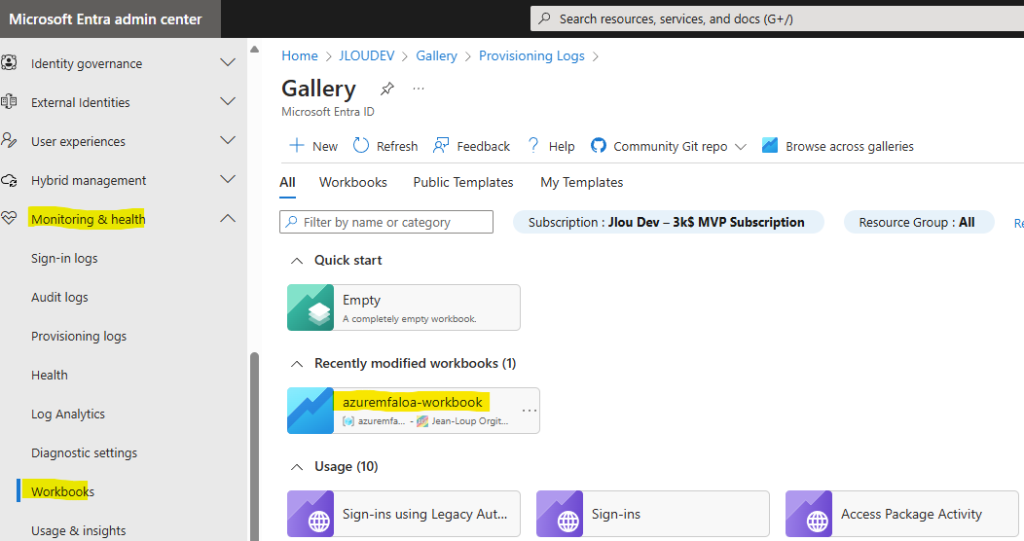Viewport: 1024px width, 541px height.
Task: Click the Filter by name or category field
Action: click(x=386, y=221)
